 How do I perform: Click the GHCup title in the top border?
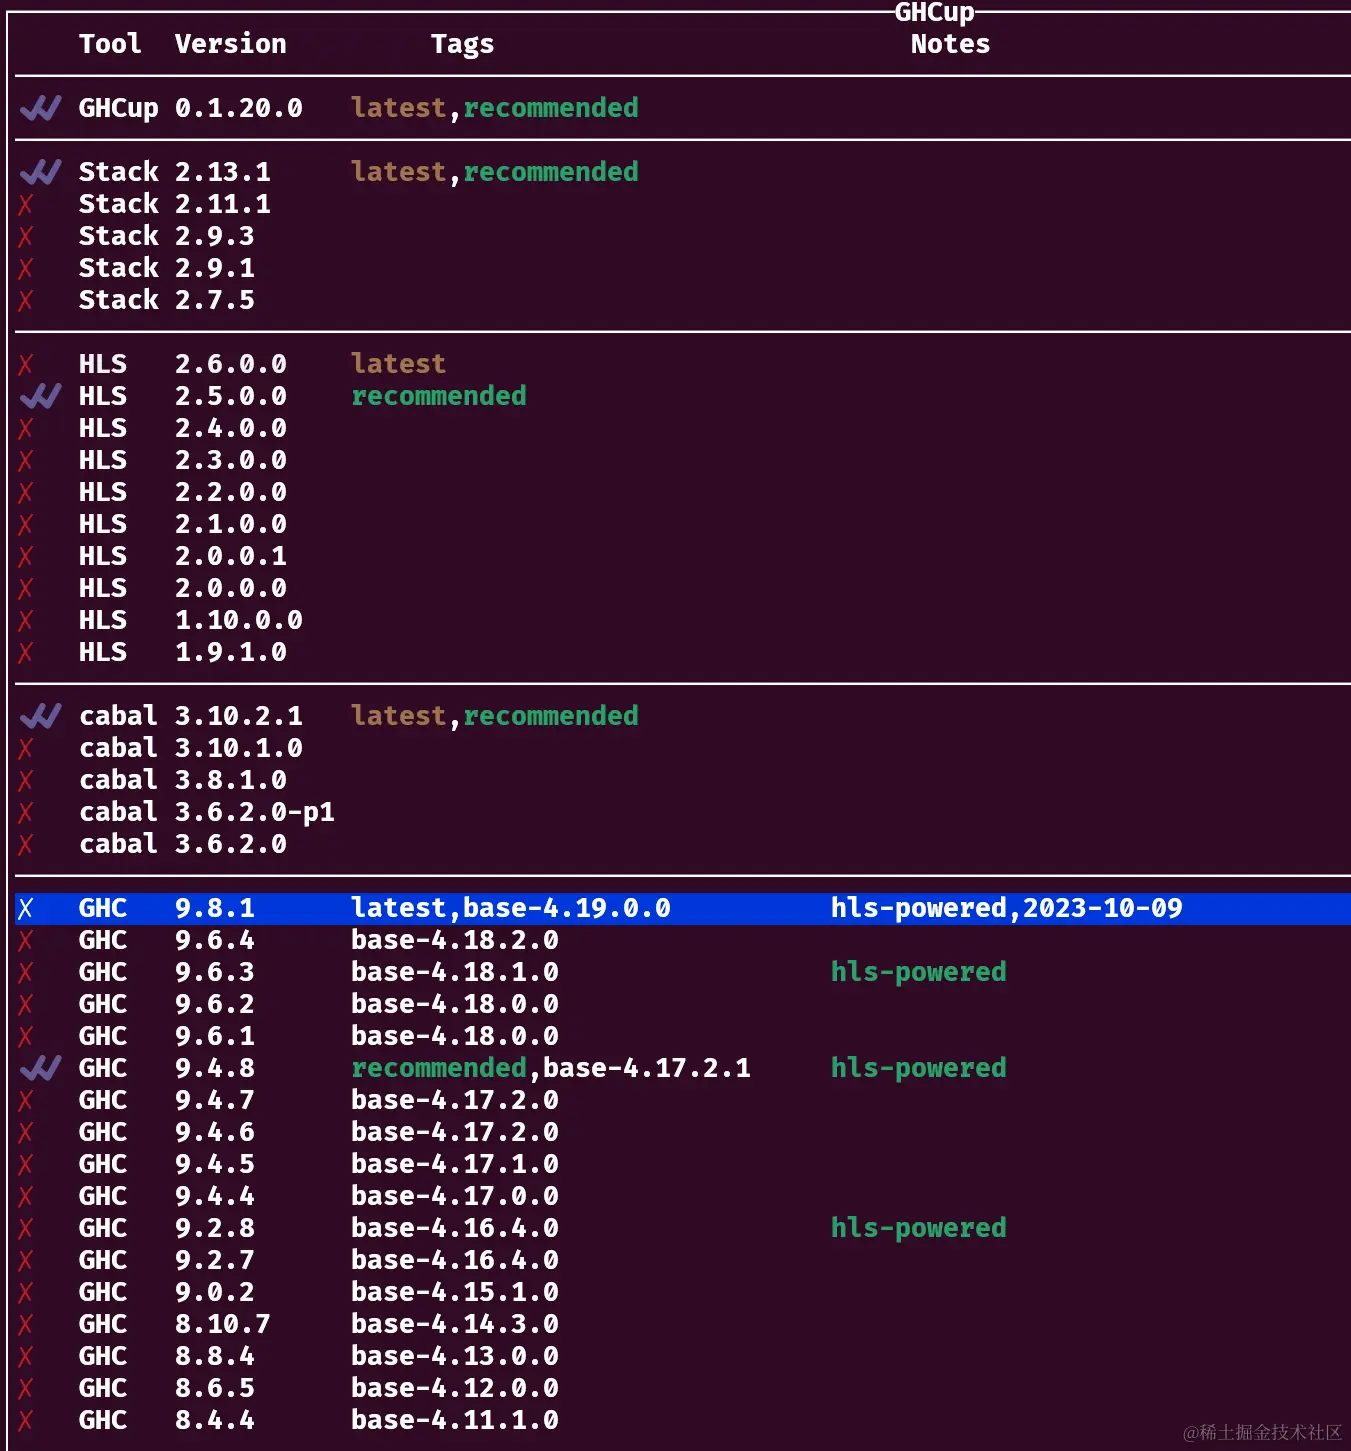pyautogui.click(x=934, y=12)
